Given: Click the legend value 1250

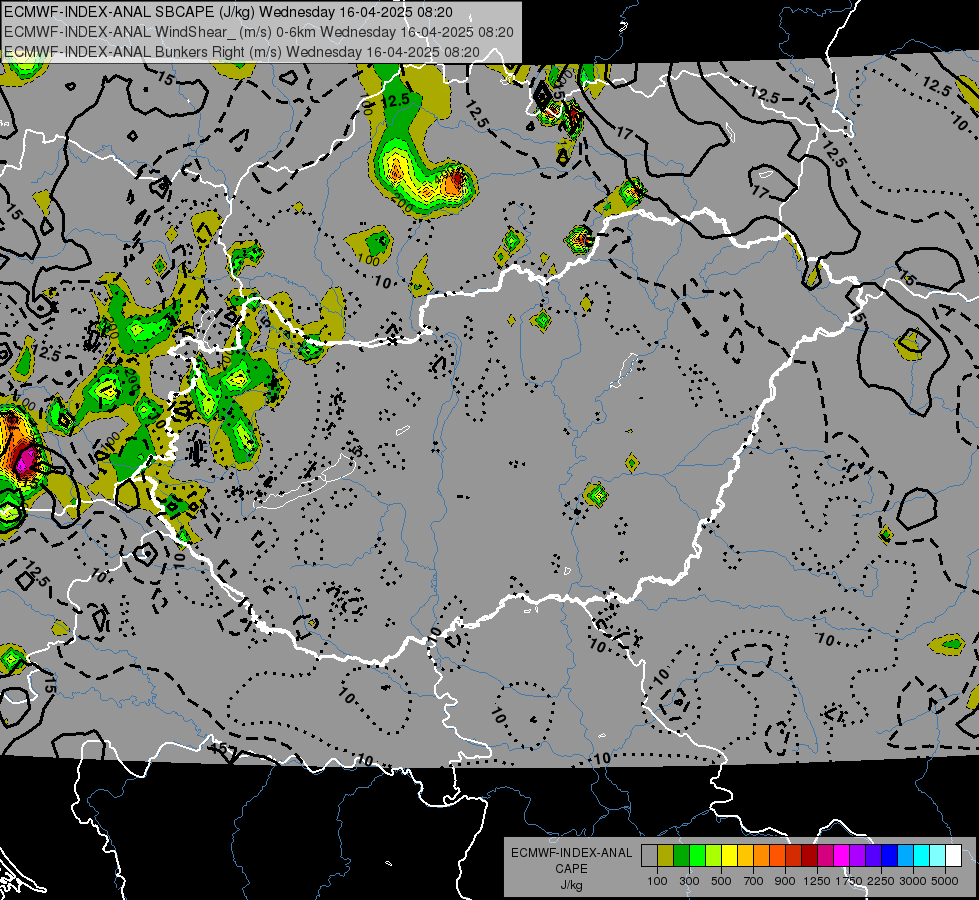Looking at the screenshot, I should click(817, 881).
